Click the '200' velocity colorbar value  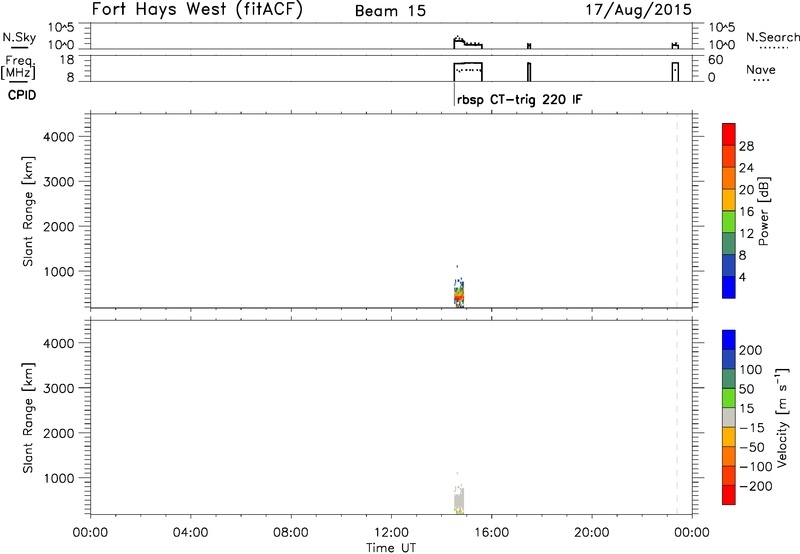(751, 350)
